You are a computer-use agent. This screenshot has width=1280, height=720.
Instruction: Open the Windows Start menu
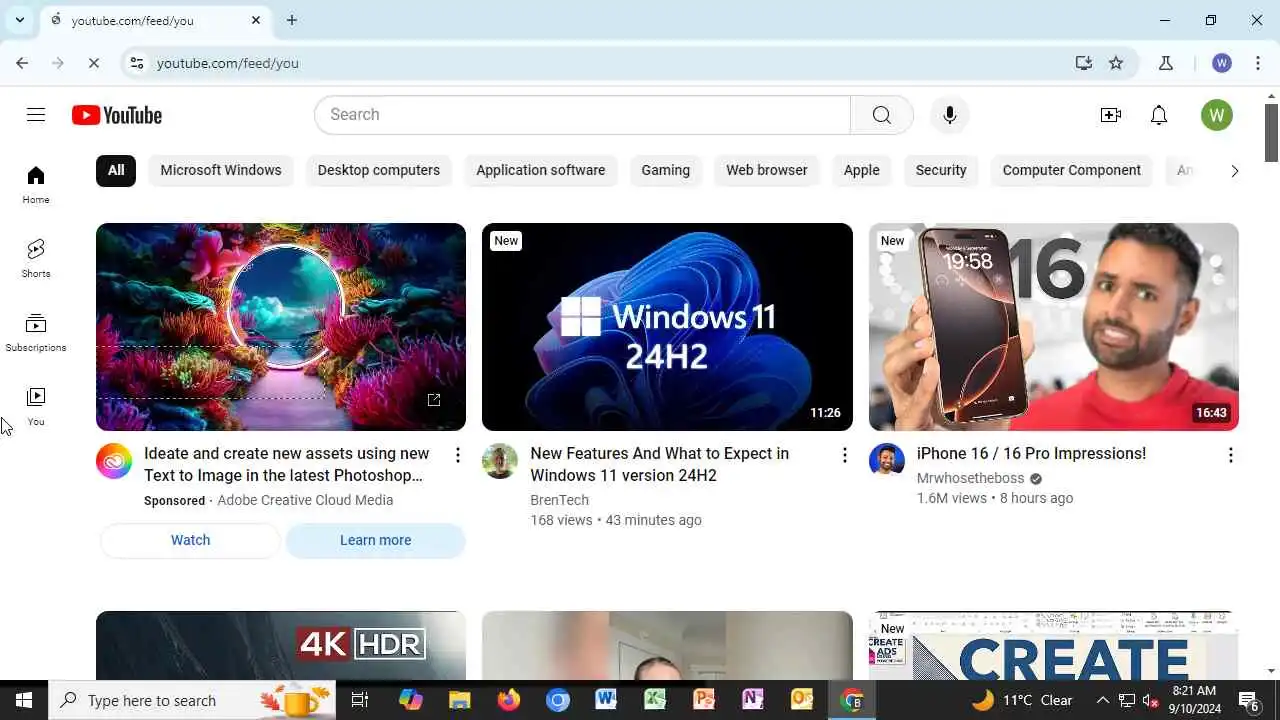click(24, 700)
